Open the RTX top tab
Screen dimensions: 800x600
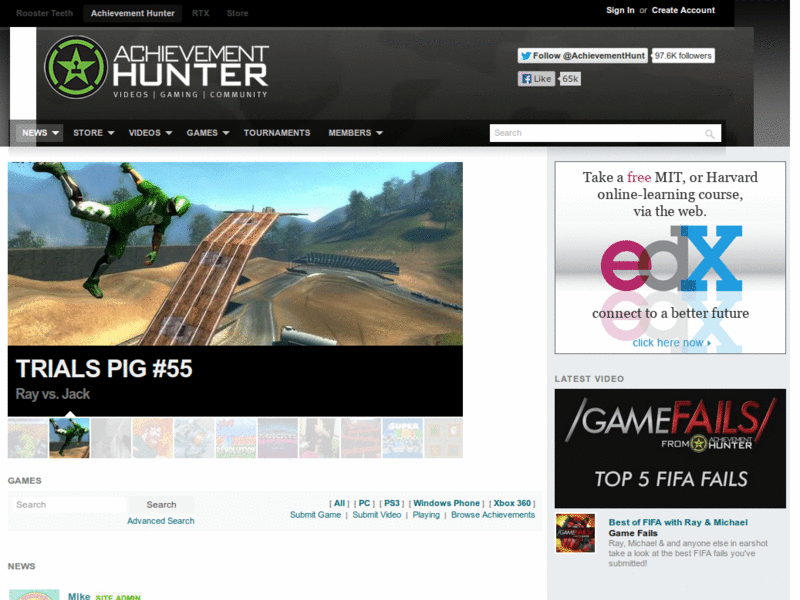pyautogui.click(x=201, y=13)
